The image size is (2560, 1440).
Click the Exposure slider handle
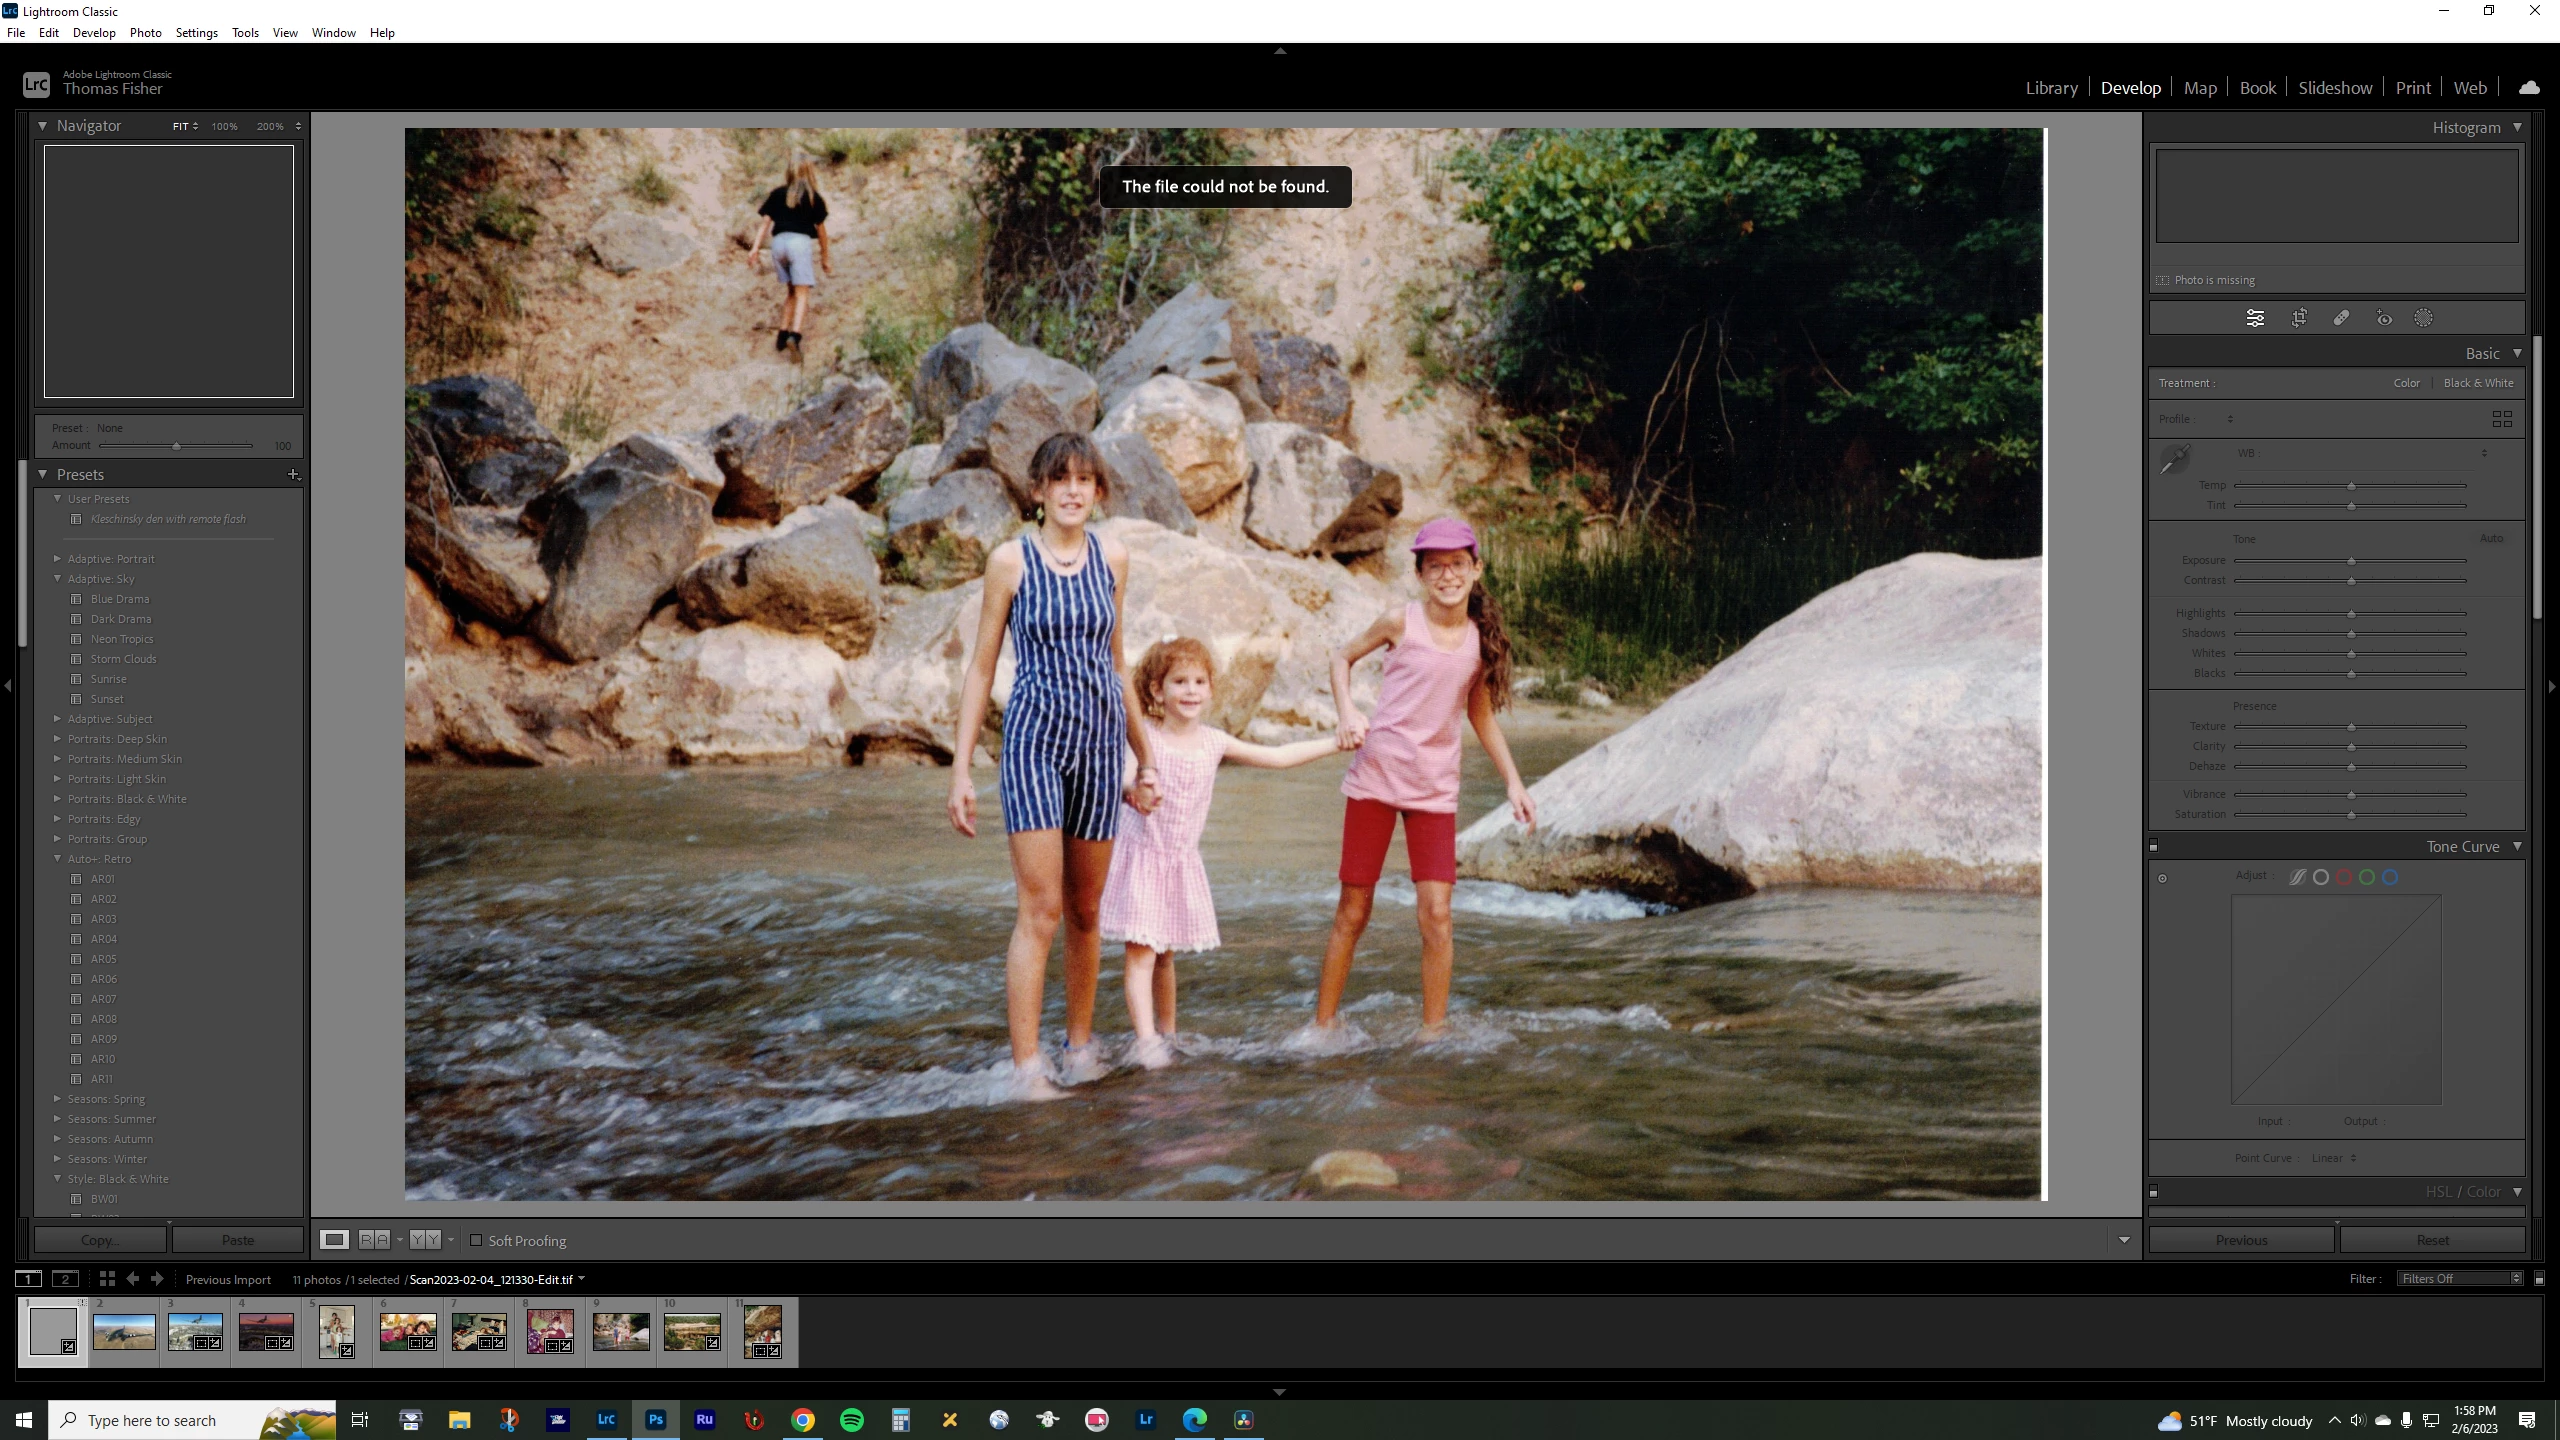pos(2351,561)
